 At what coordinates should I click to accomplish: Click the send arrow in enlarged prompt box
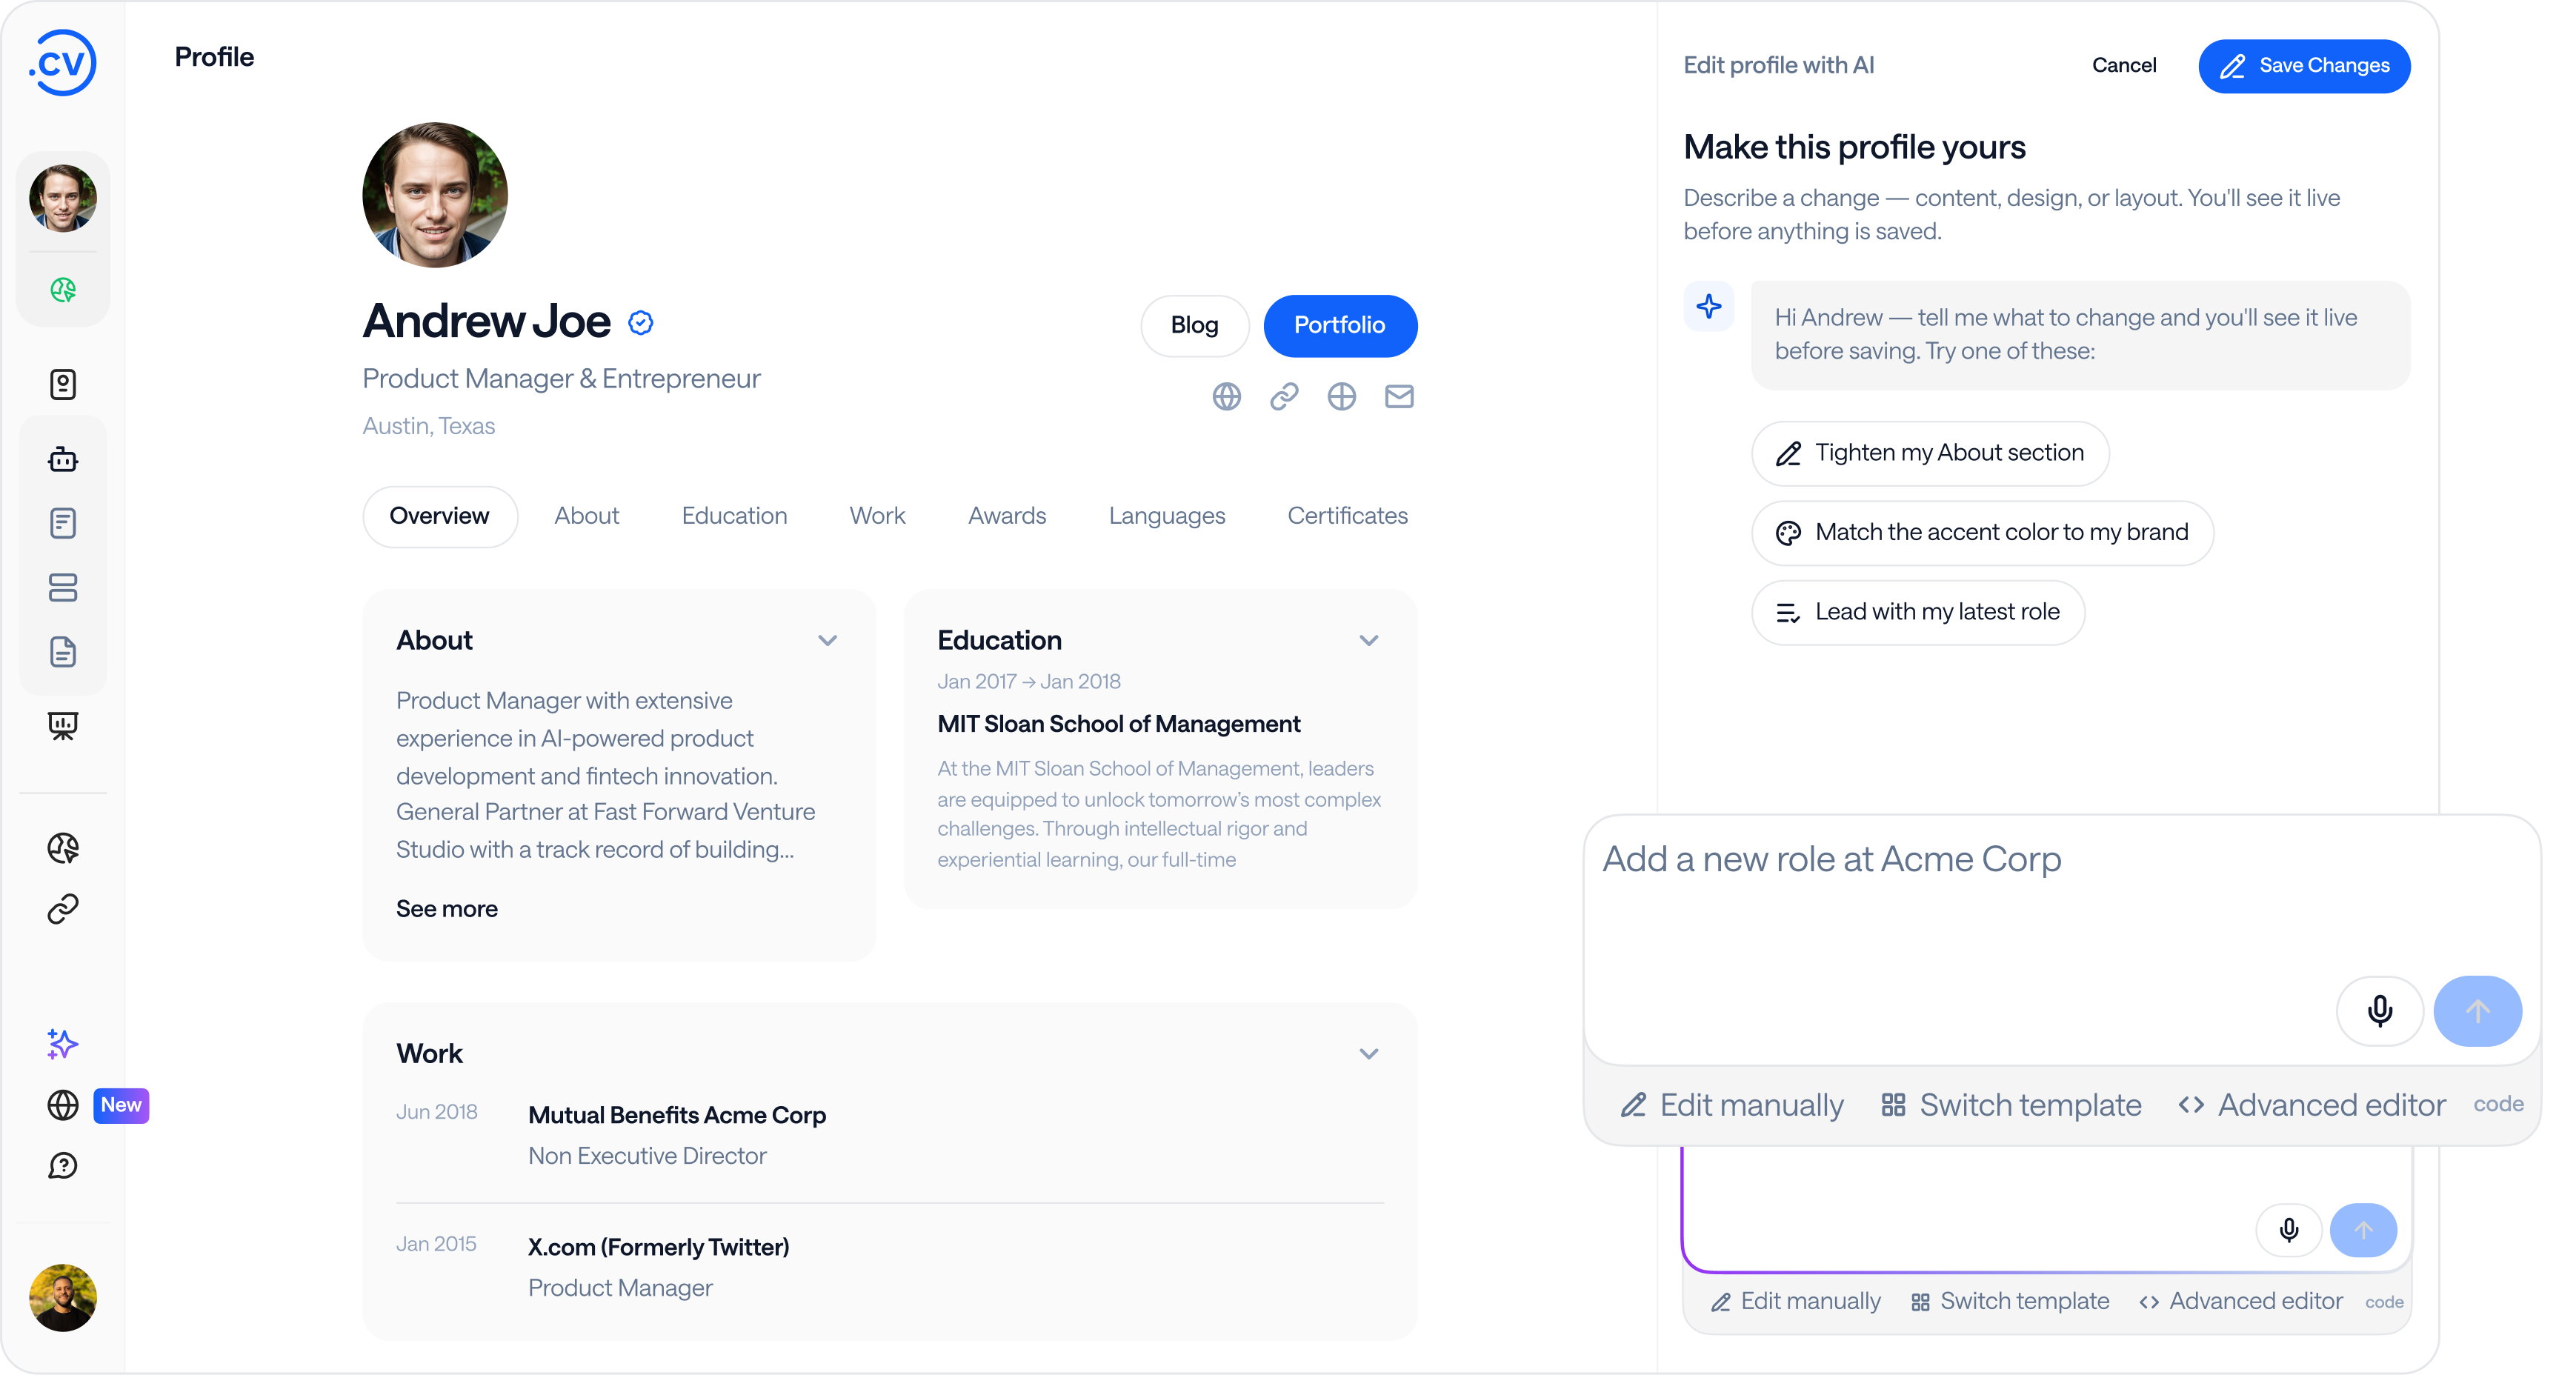pyautogui.click(x=2477, y=1011)
